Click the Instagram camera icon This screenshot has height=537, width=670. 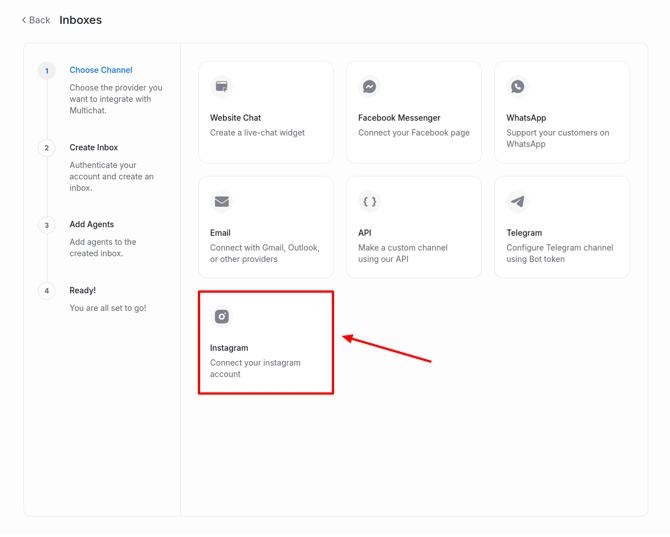[x=222, y=317]
